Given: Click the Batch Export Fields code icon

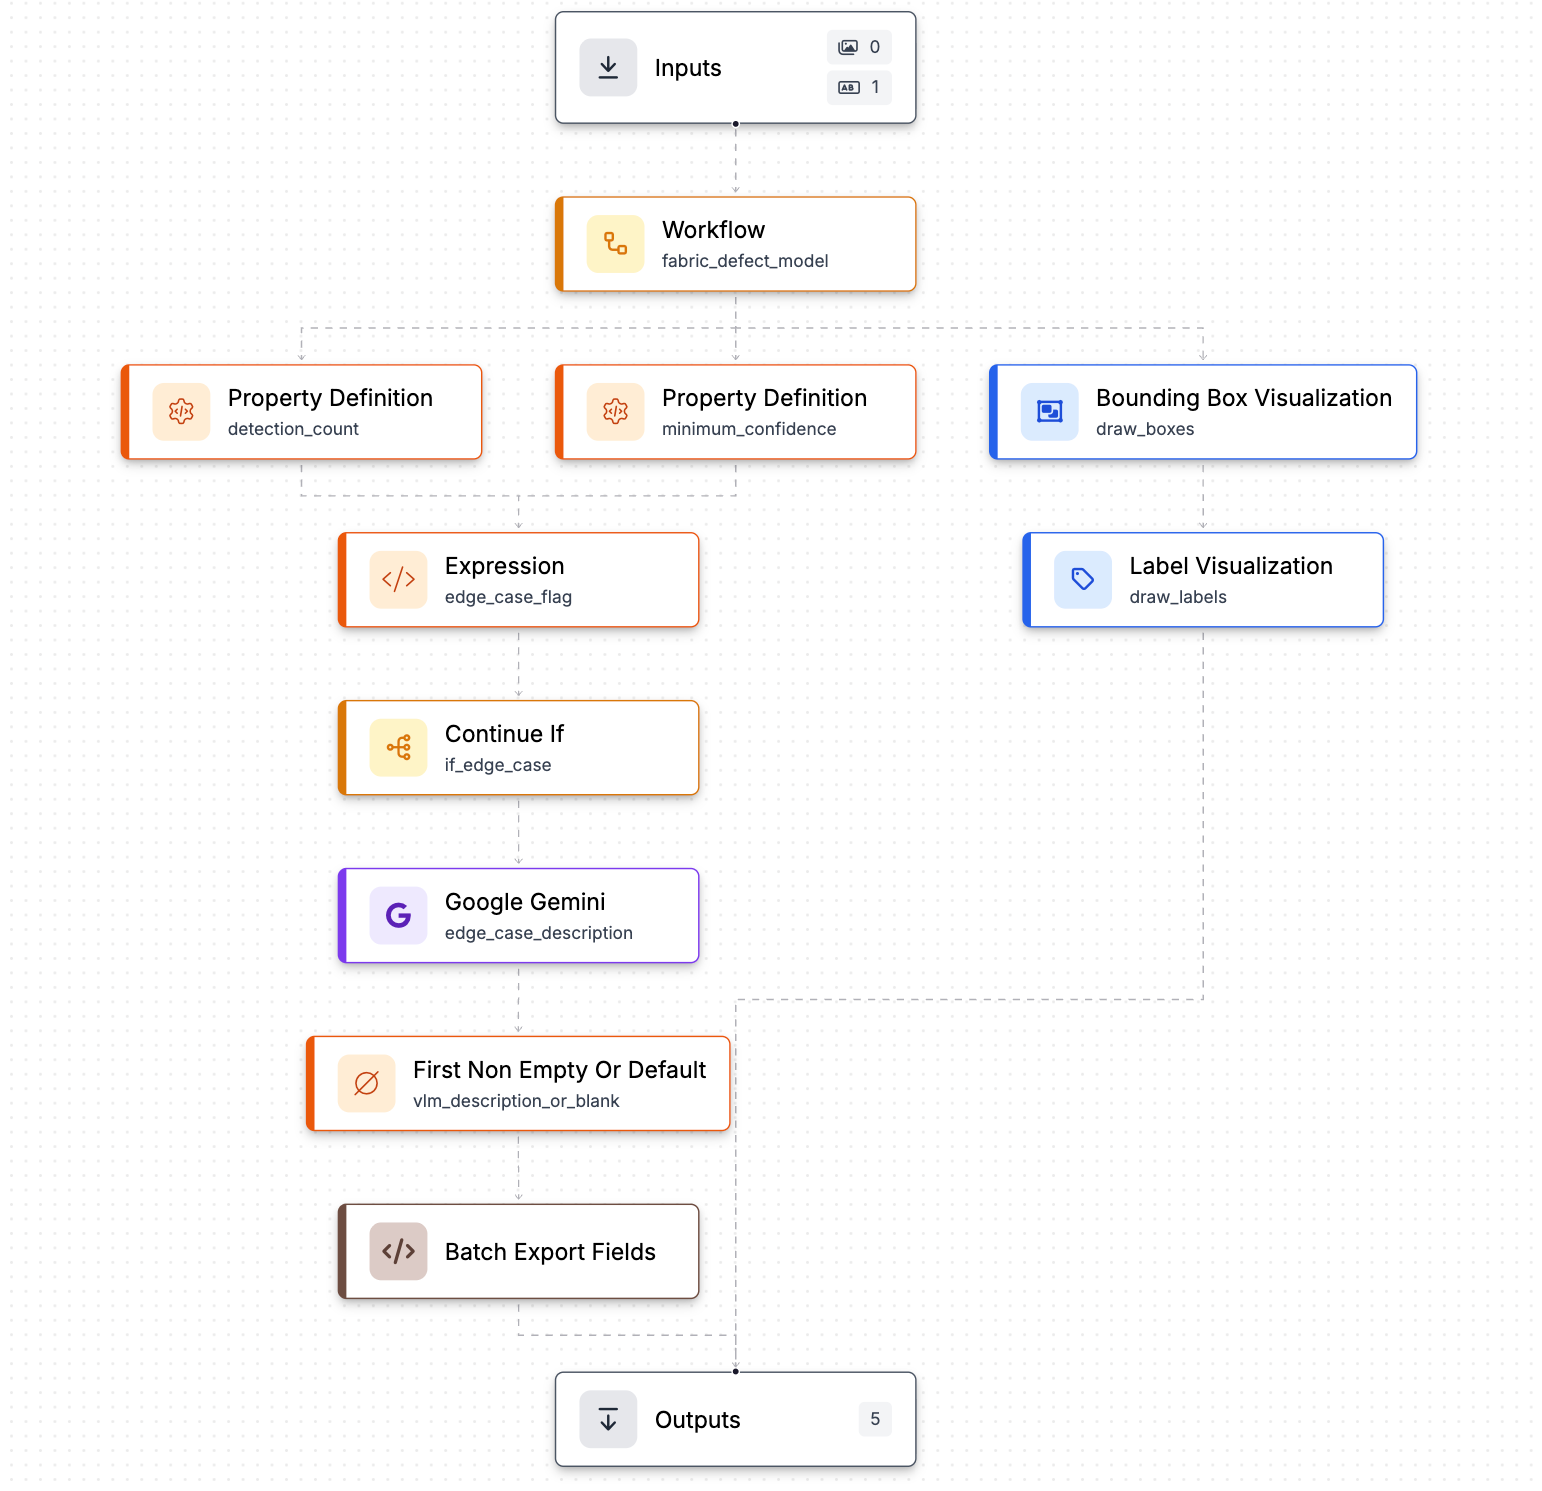Looking at the screenshot, I should 399,1252.
